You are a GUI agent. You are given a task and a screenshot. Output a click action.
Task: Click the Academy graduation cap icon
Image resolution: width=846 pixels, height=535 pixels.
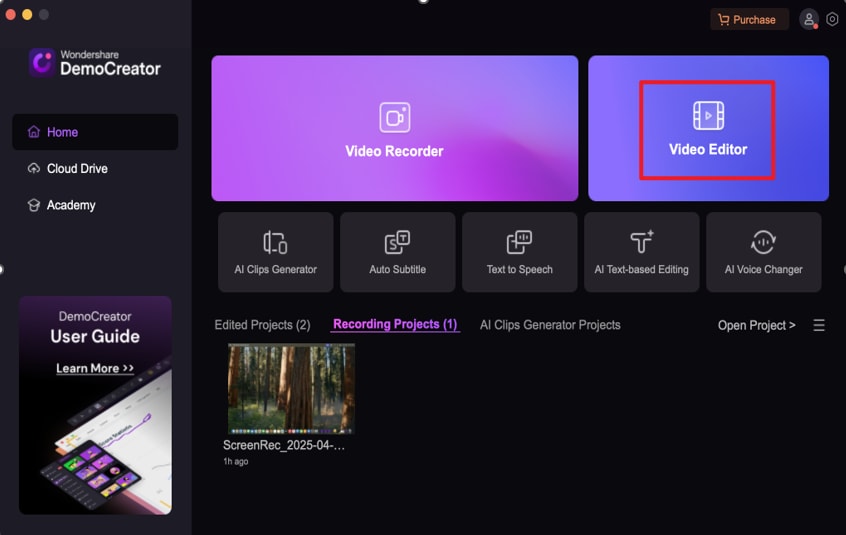click(x=33, y=205)
